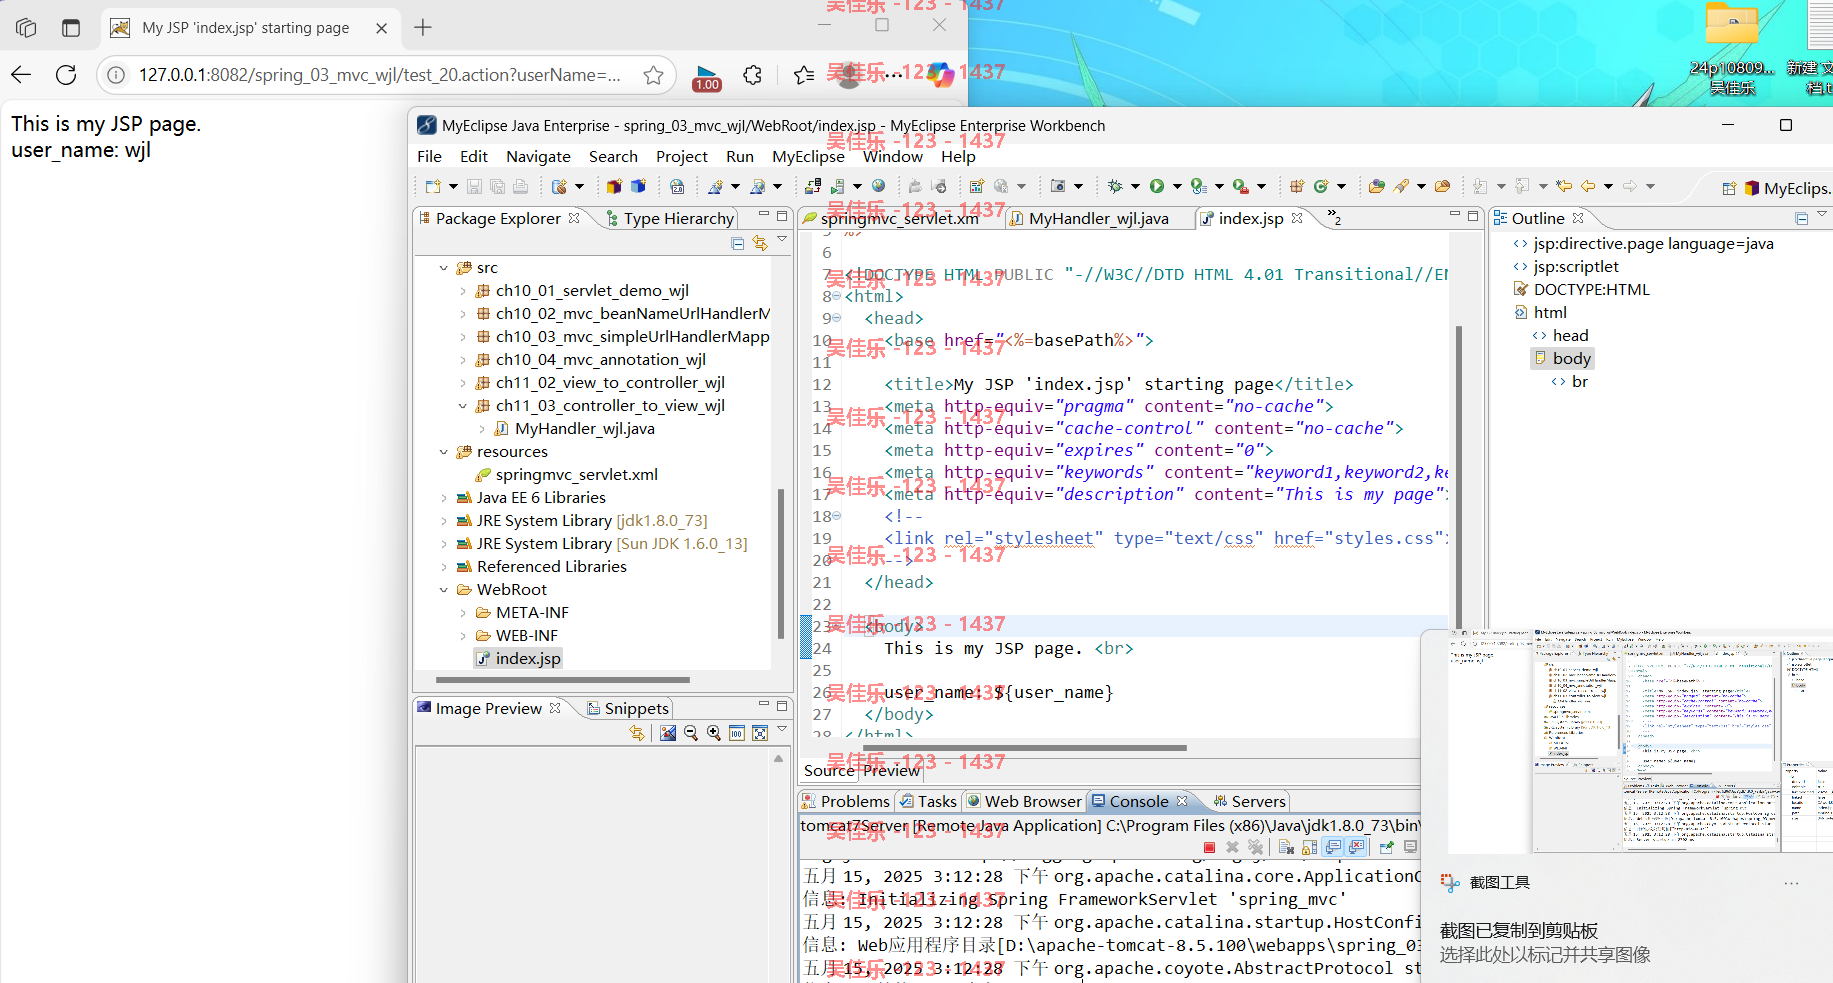This screenshot has height=983, width=1833.
Task: Click the browser Refresh icon
Action: 66,75
